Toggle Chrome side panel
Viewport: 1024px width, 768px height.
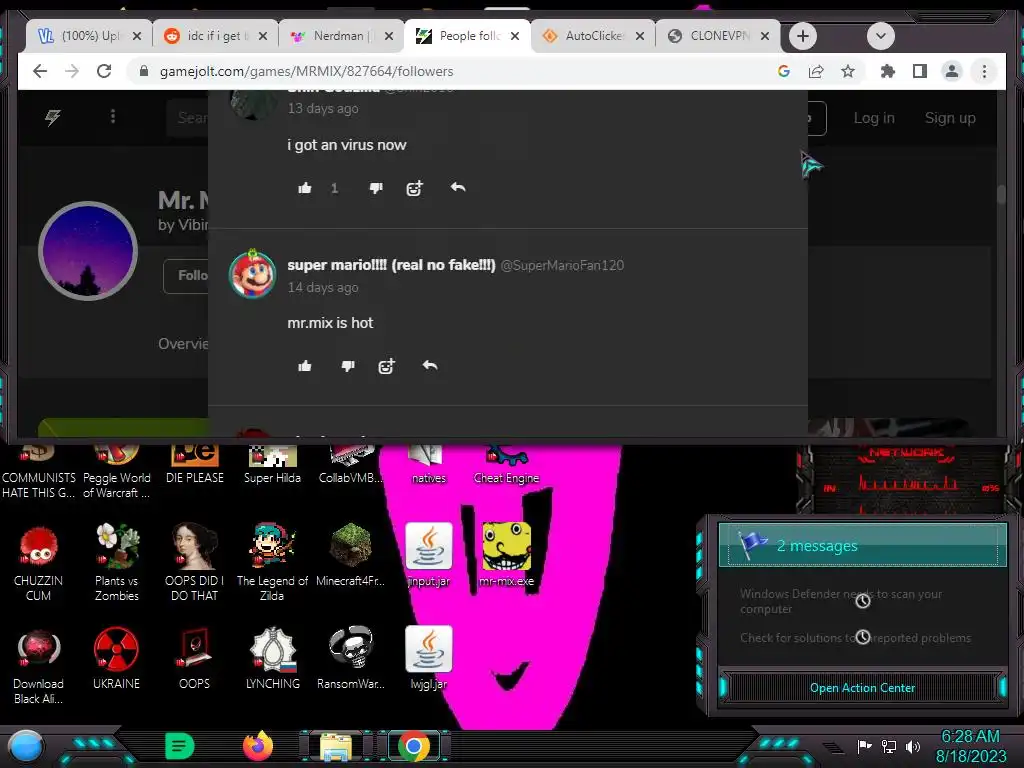[x=920, y=71]
